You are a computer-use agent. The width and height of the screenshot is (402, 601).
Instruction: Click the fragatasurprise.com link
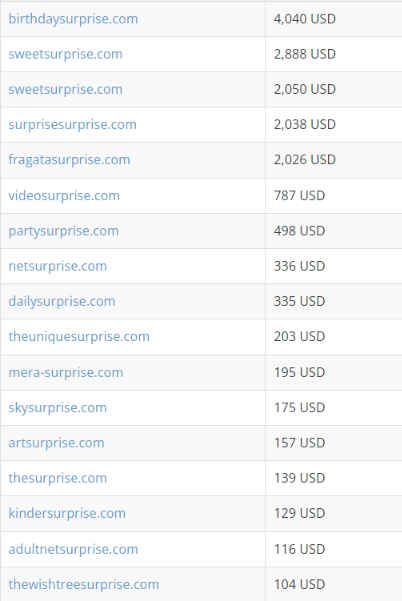(x=69, y=160)
